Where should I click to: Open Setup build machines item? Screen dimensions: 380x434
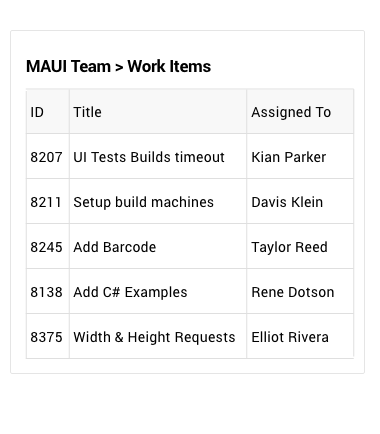click(143, 202)
